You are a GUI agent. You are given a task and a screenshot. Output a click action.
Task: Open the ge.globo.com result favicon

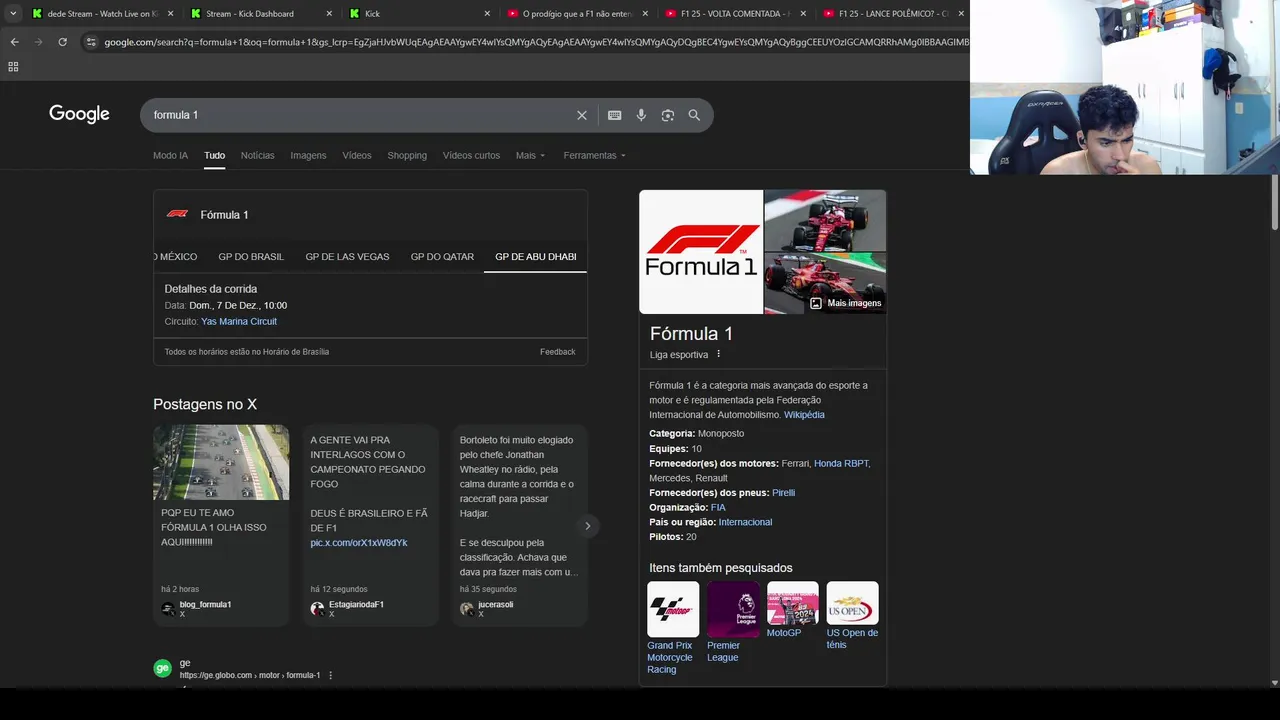(x=163, y=669)
